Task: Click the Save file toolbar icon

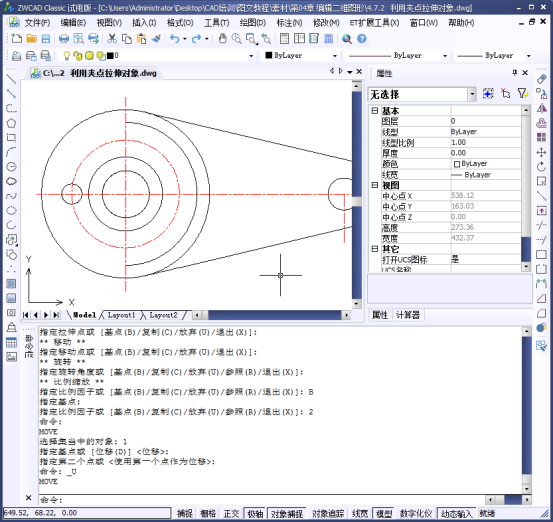Action: [46, 39]
